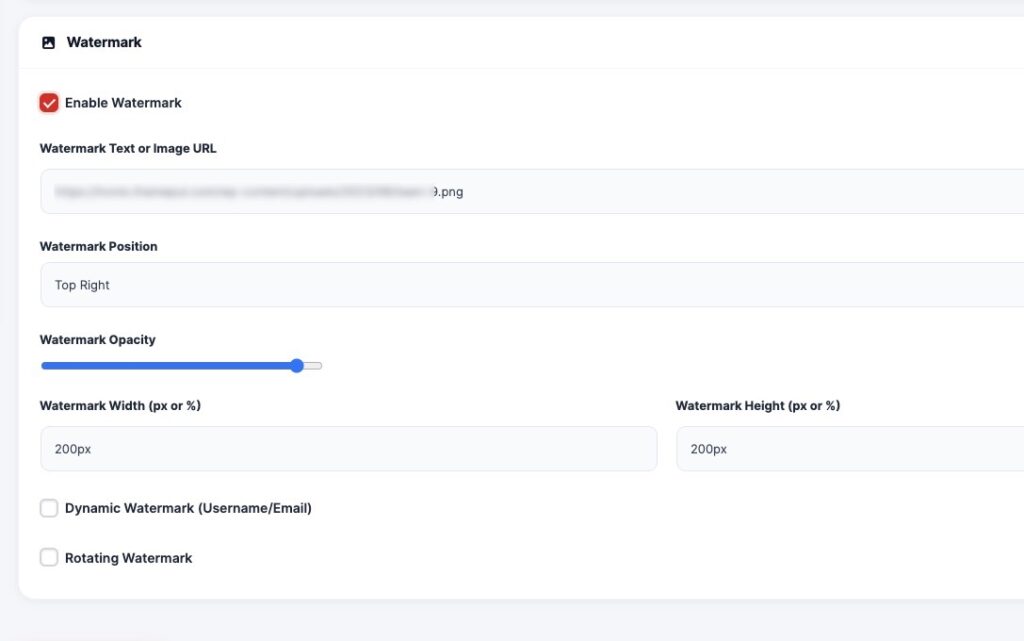Select the Watermark Height input box
This screenshot has height=641, width=1024.
pos(850,449)
